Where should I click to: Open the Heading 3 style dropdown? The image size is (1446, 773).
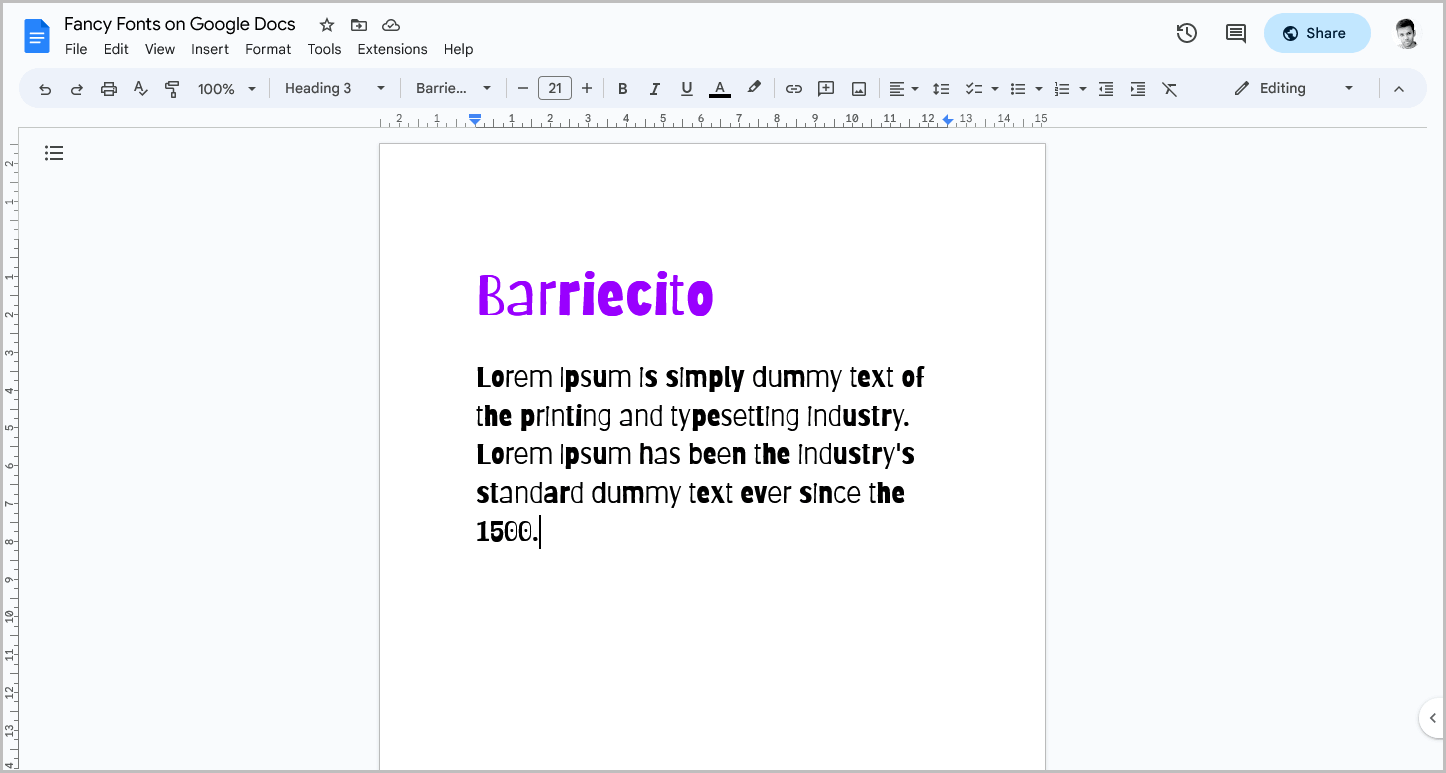[x=335, y=88]
